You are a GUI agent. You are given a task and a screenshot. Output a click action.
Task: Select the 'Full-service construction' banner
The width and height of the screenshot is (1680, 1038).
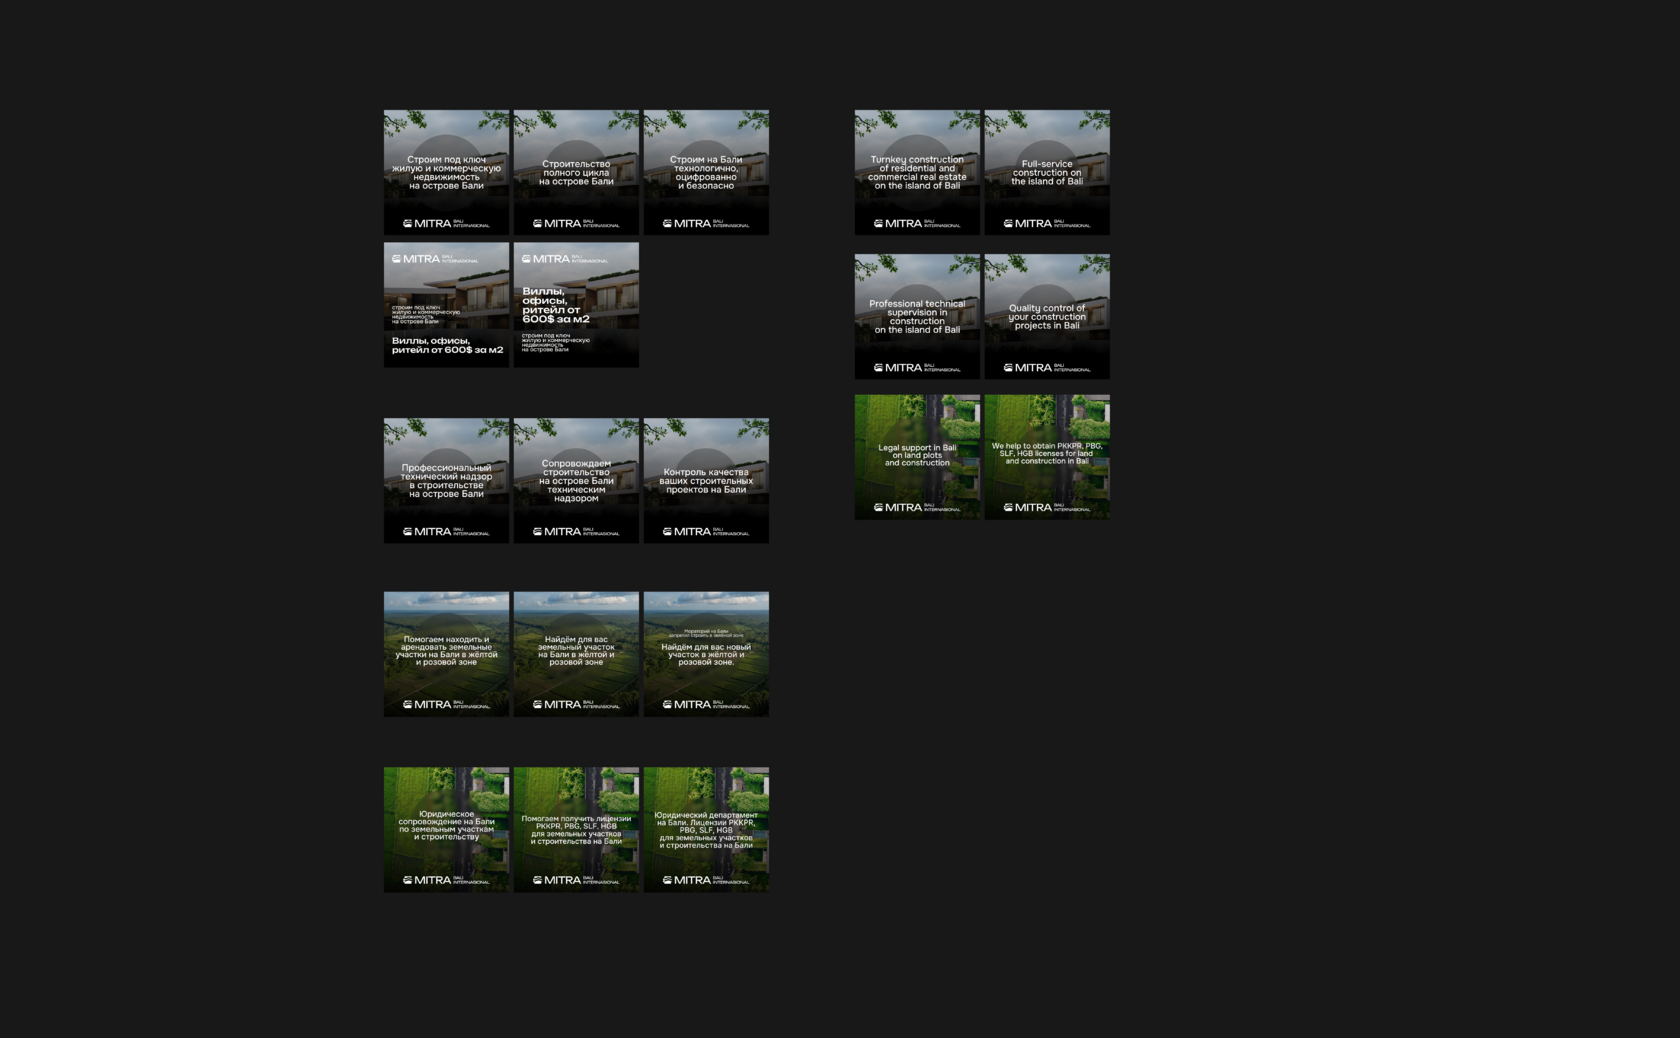point(1047,173)
